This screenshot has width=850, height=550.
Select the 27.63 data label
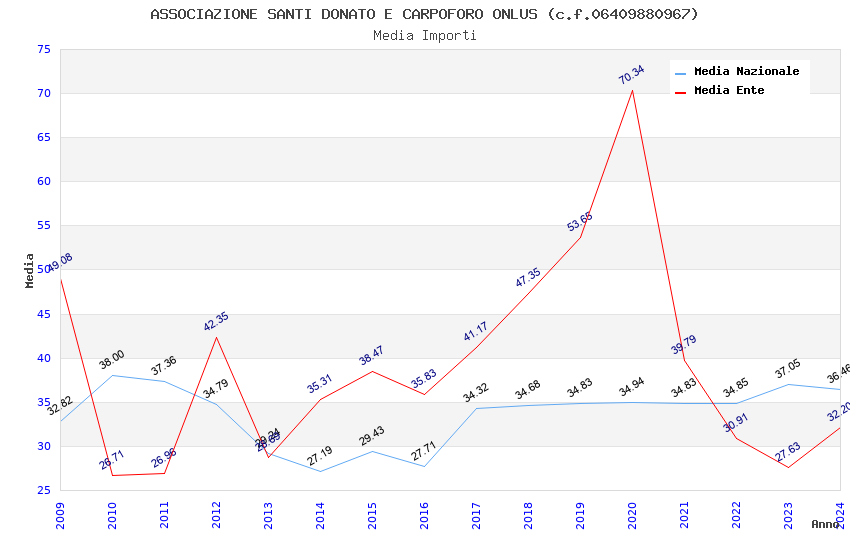[788, 451]
